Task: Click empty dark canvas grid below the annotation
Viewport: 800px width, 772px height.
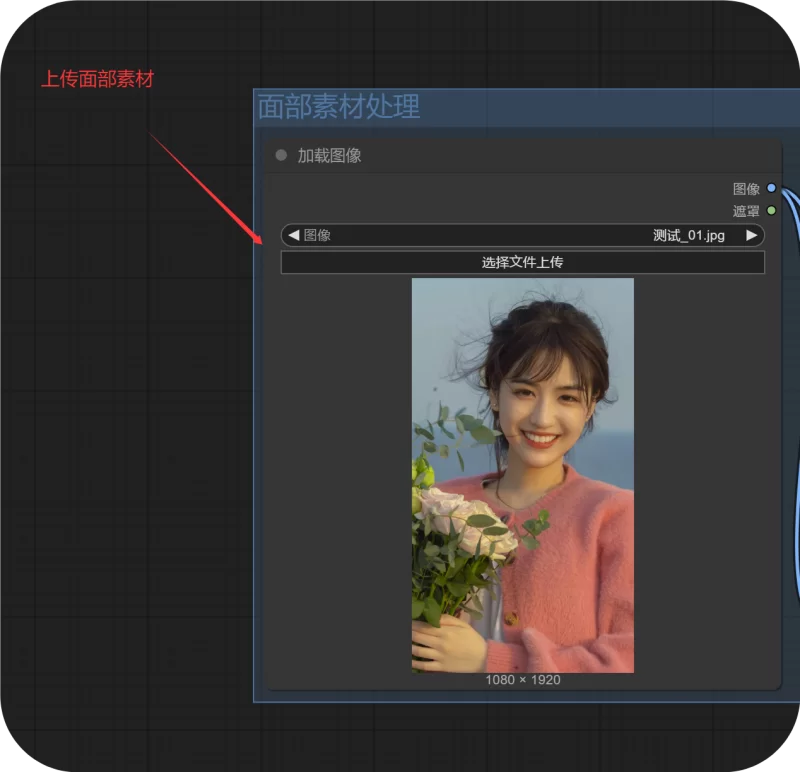Action: (120, 450)
